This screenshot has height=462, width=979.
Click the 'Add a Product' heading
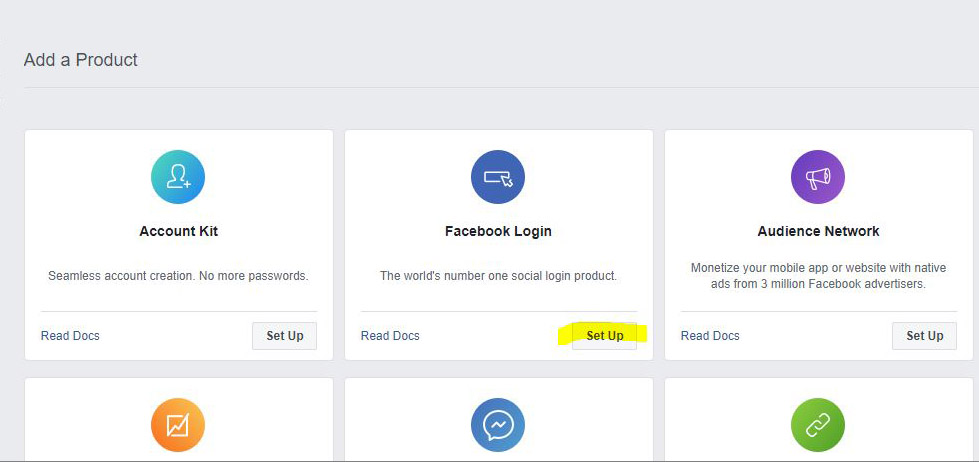click(x=81, y=60)
